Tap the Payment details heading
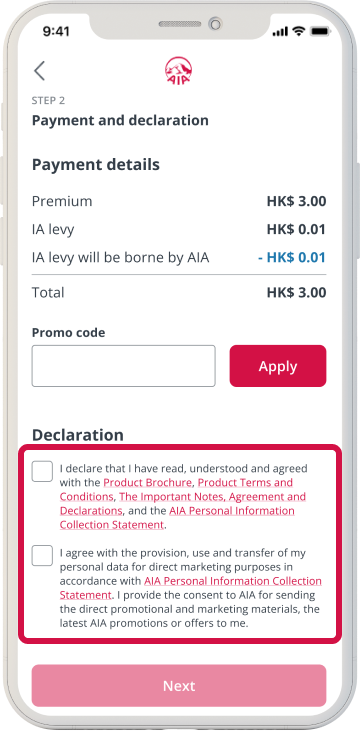The image size is (361, 731). click(96, 165)
